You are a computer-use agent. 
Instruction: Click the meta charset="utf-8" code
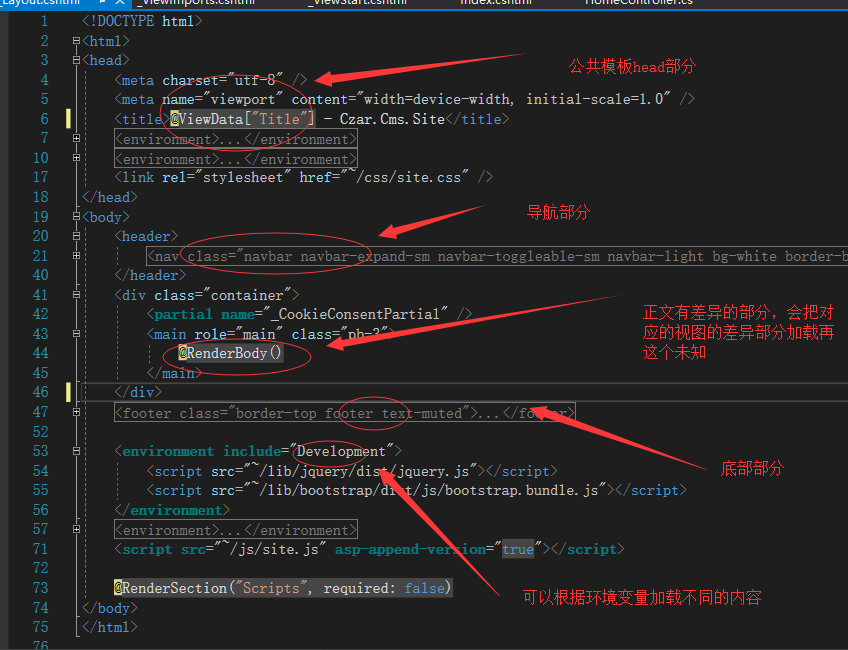click(x=211, y=80)
